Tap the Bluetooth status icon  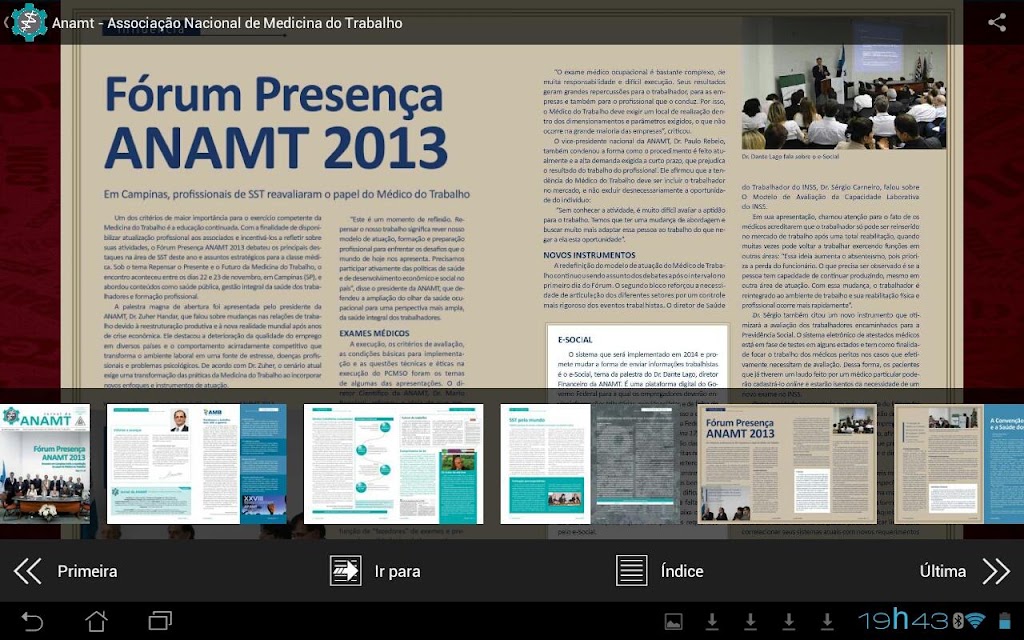[957, 620]
